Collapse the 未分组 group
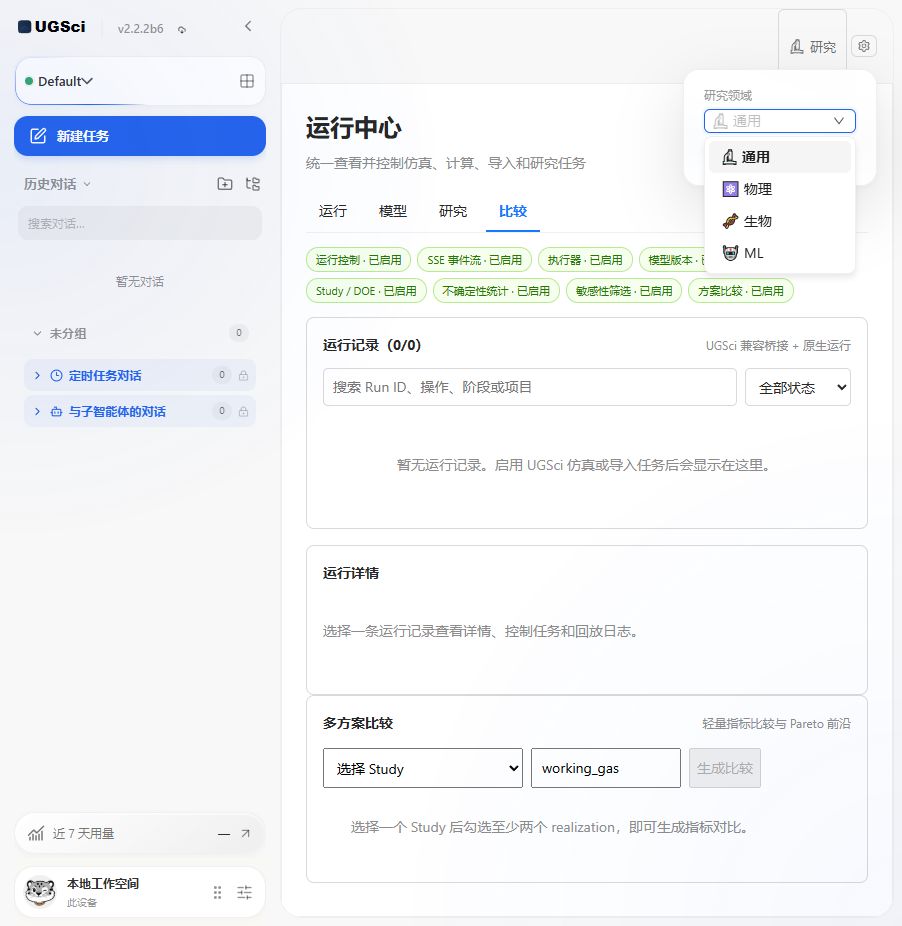The image size is (902, 926). [x=37, y=333]
